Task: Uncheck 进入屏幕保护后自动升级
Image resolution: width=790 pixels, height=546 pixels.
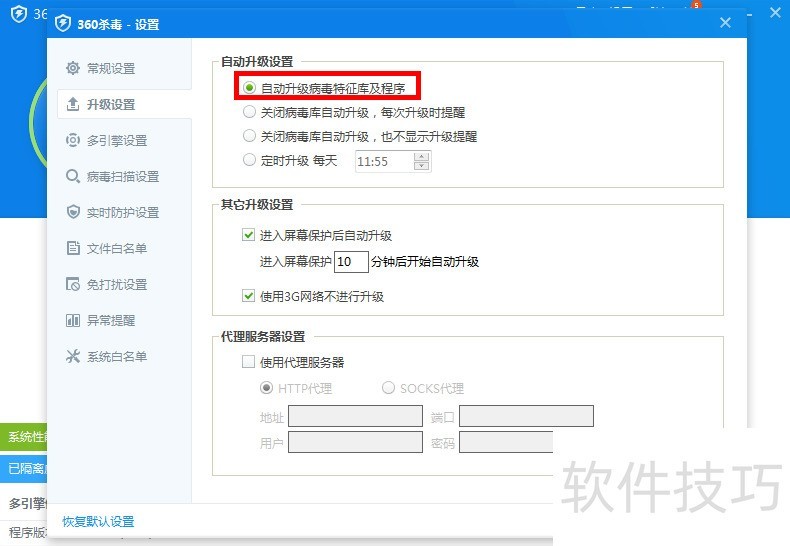Action: coord(248,235)
